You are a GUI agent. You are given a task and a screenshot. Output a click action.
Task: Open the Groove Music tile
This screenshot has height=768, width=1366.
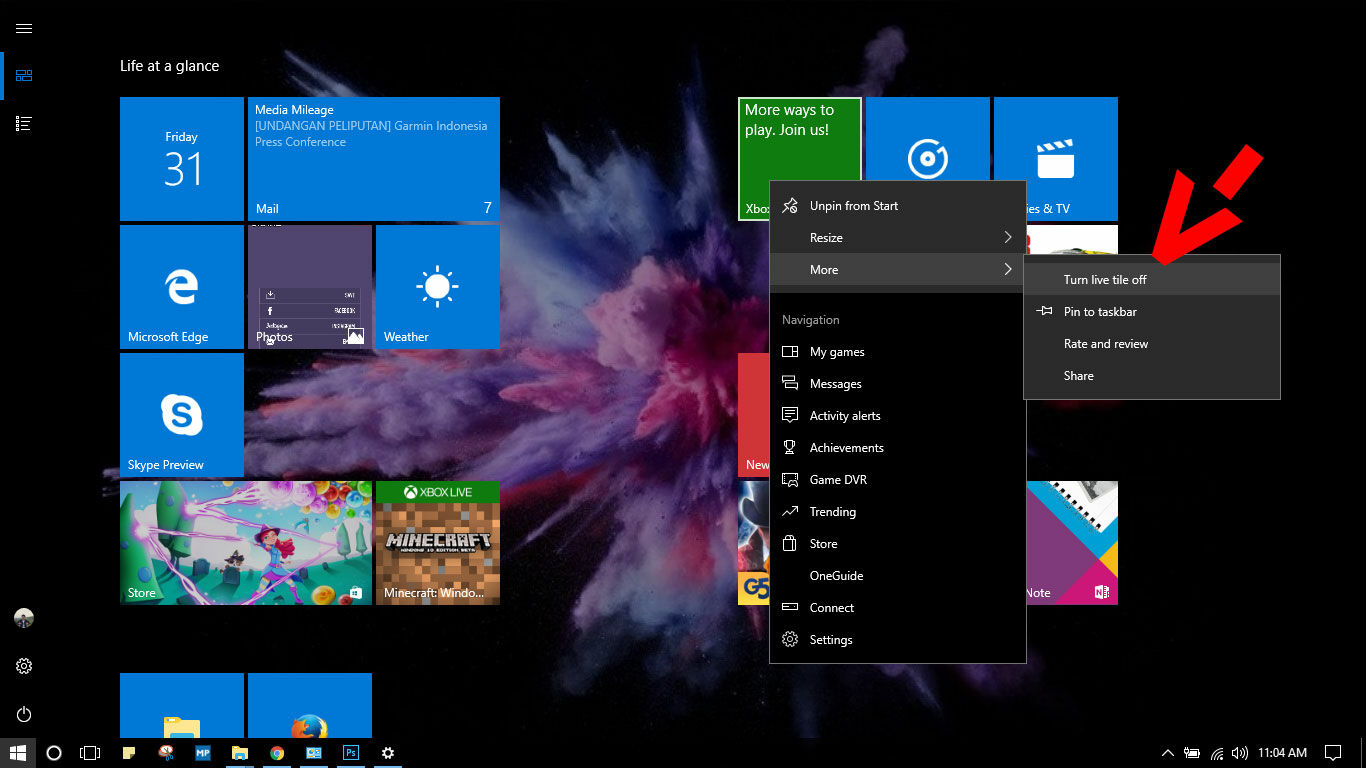928,138
